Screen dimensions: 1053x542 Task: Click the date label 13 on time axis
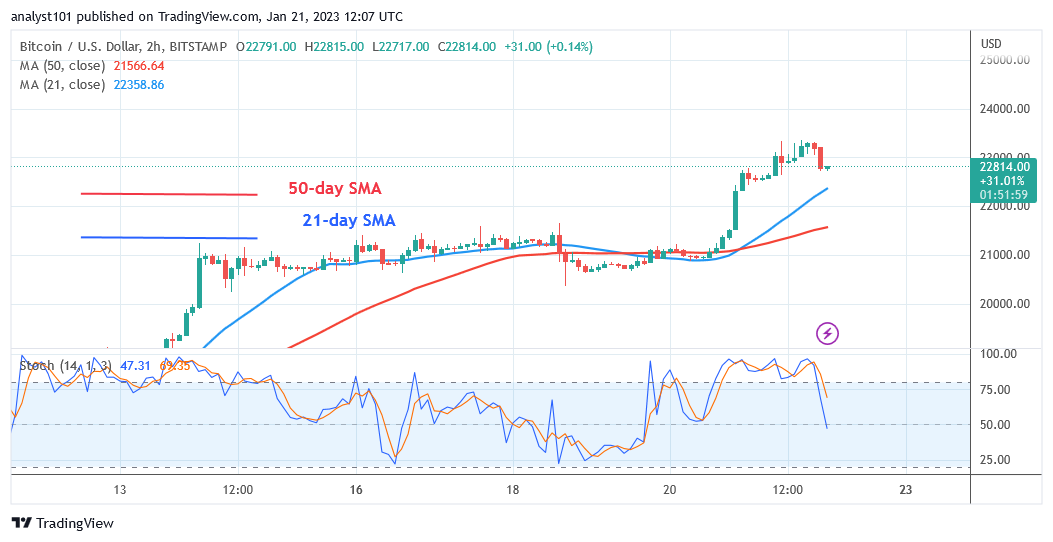[x=120, y=490]
